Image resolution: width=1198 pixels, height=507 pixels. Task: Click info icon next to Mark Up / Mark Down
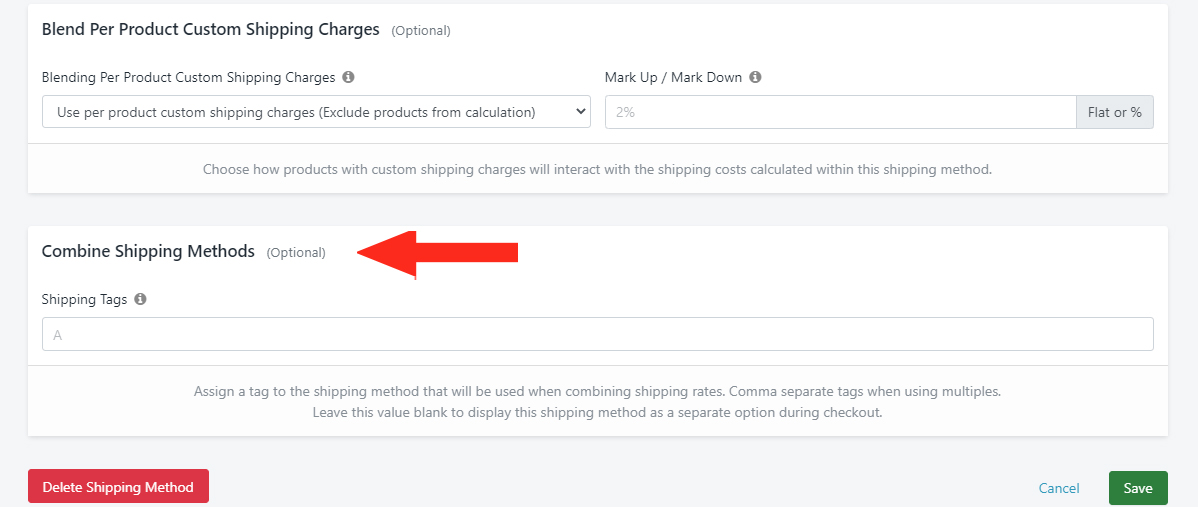pos(755,77)
